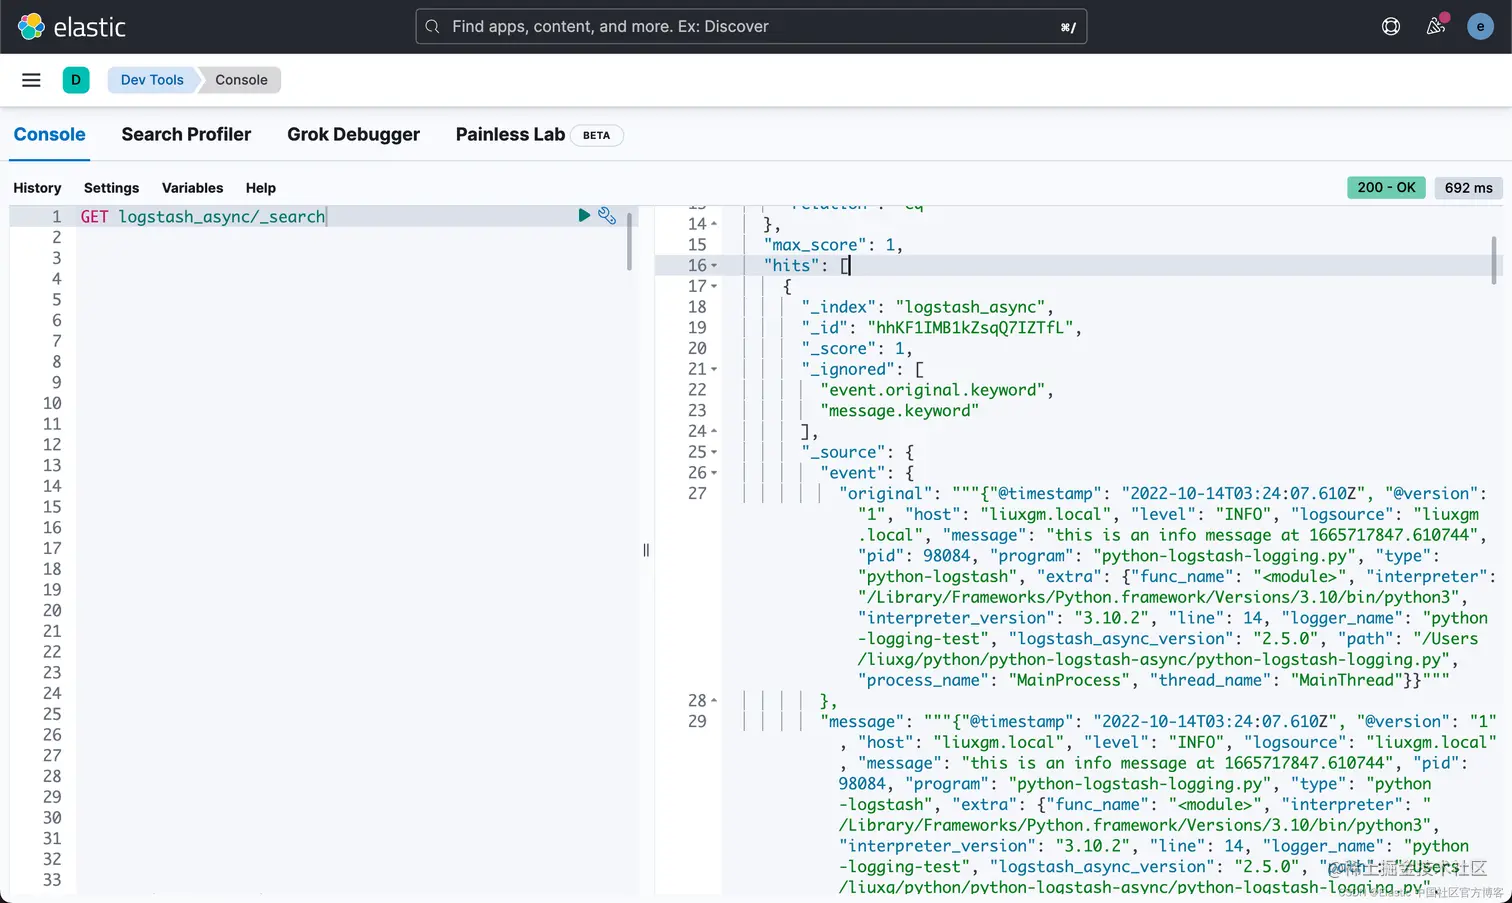The image size is (1512, 903).
Task: Click the editor pane resize handle
Action: [646, 550]
